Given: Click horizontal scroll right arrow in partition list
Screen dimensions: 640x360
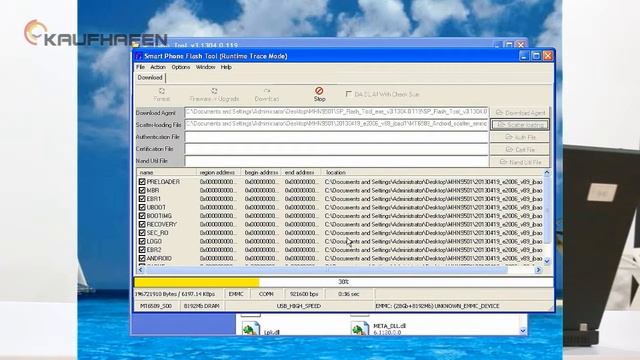Looking at the screenshot, I should 538,270.
